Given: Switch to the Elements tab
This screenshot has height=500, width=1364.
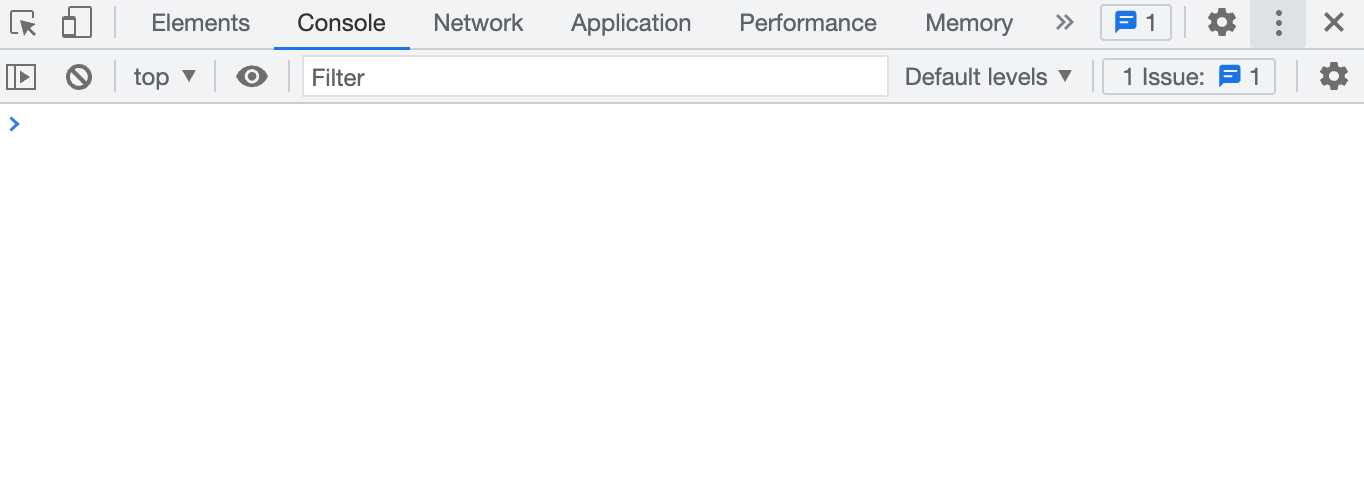Looking at the screenshot, I should coord(201,23).
